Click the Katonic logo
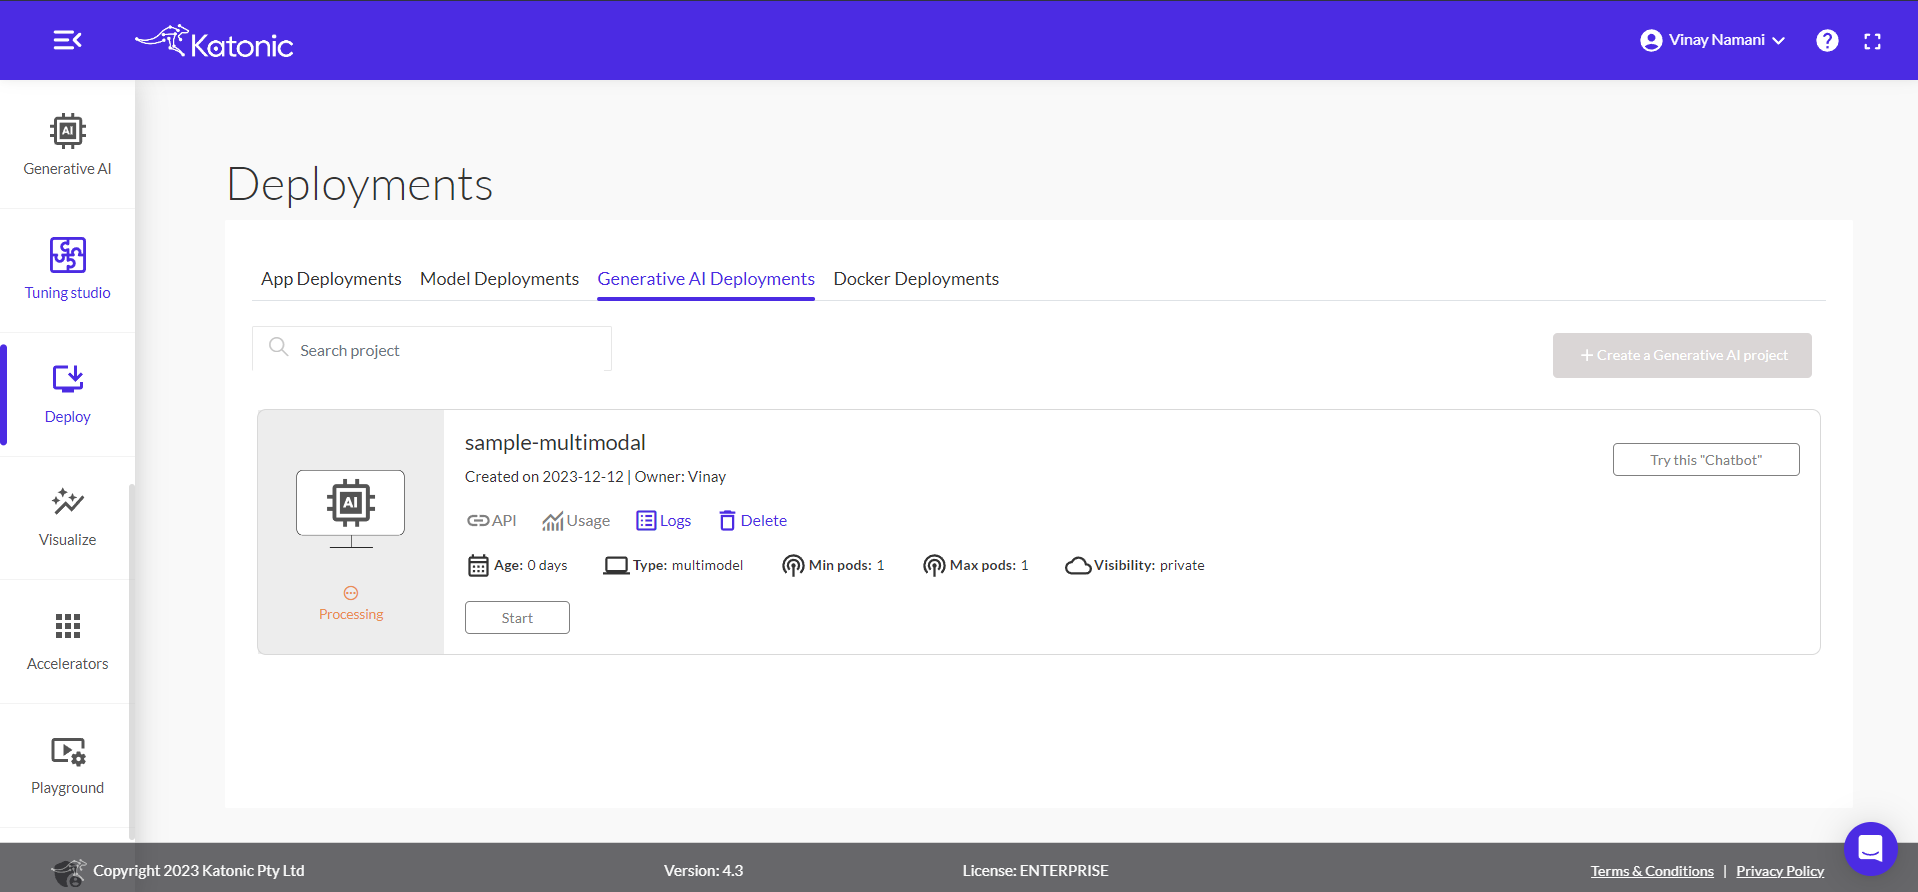1918x892 pixels. coord(214,42)
